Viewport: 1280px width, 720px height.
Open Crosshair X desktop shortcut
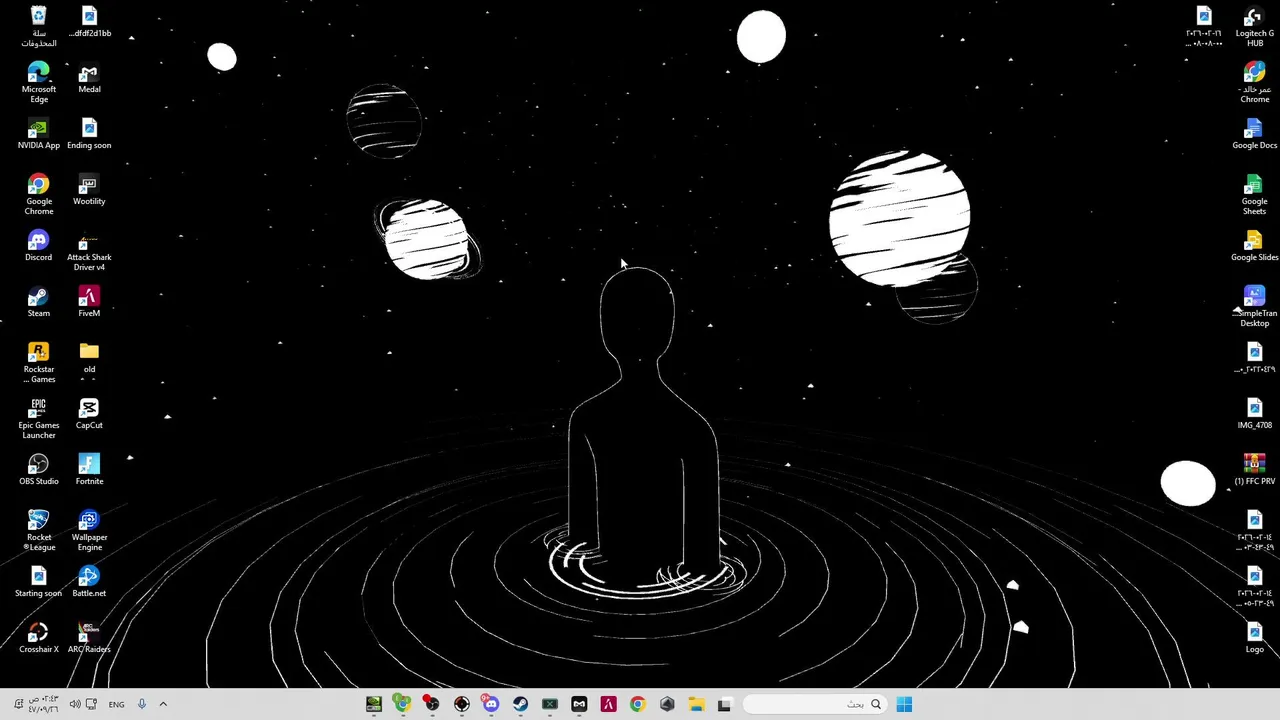pyautogui.click(x=38, y=637)
